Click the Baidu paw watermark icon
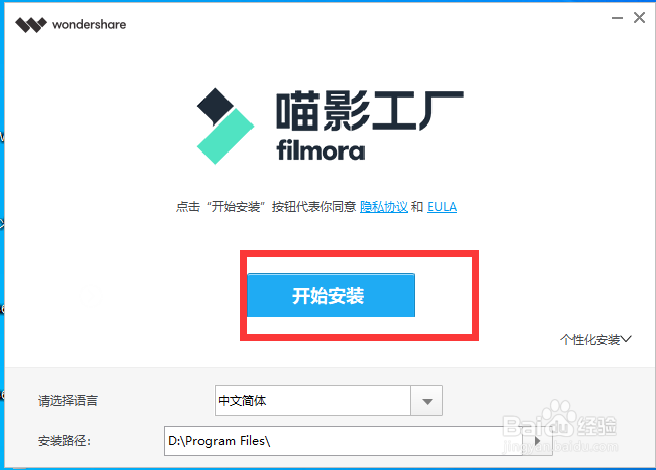656x470 pixels. [x=561, y=416]
